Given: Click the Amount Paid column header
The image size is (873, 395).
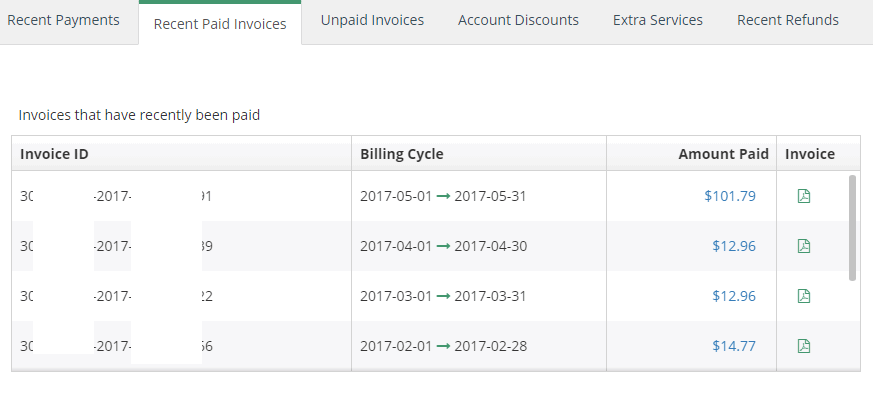Looking at the screenshot, I should pos(691,154).
